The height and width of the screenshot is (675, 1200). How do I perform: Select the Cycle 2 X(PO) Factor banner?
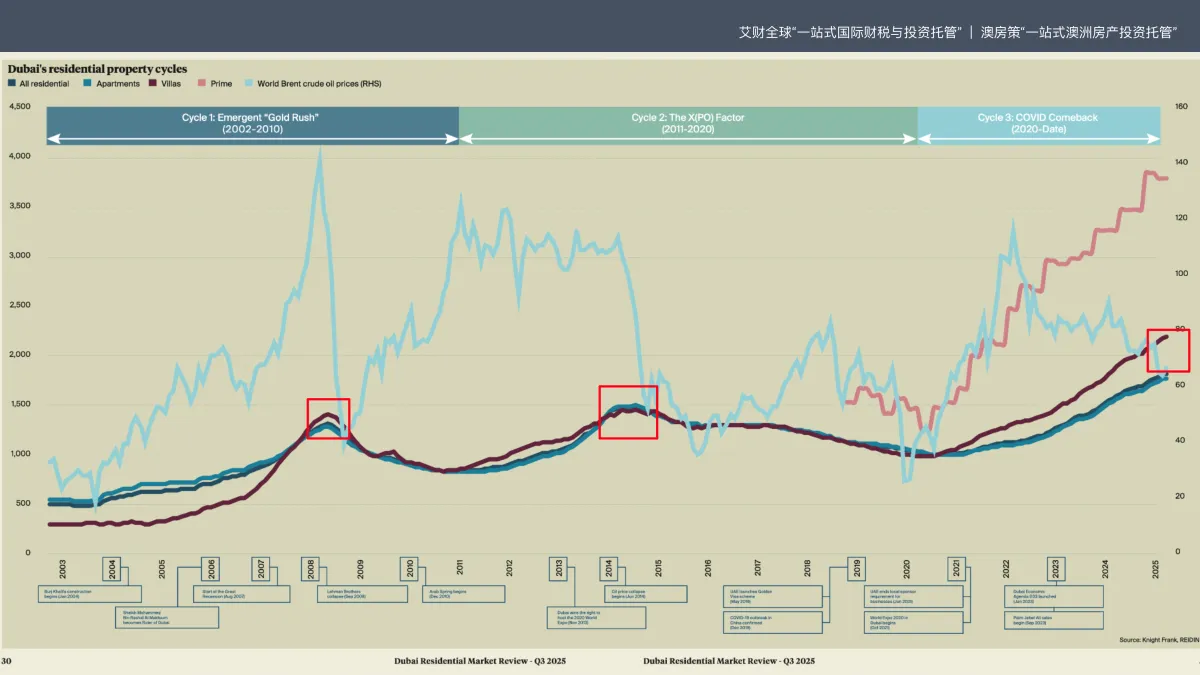click(x=688, y=124)
